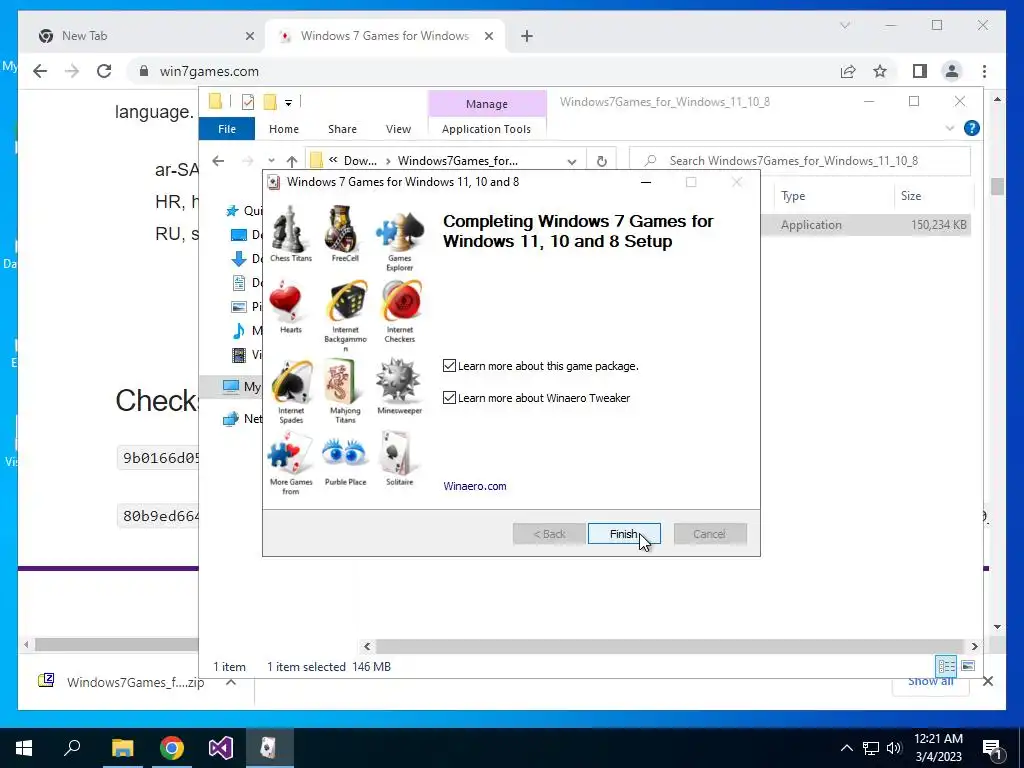Open Explorer recent locations dropdown arrow
Image resolution: width=1024 pixels, height=768 pixels.
point(271,161)
